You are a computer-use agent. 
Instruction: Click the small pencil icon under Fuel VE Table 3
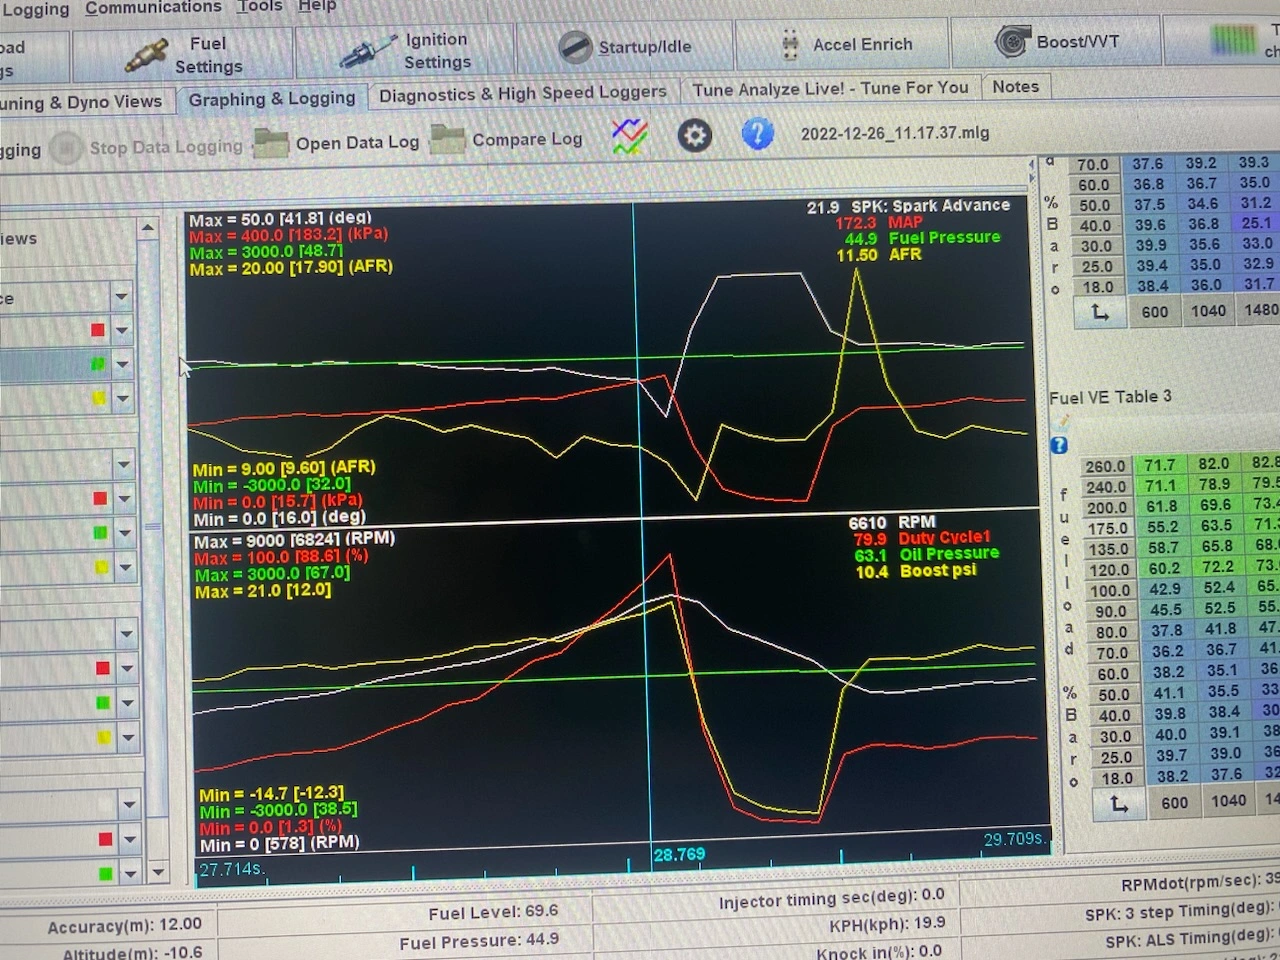(x=1060, y=423)
